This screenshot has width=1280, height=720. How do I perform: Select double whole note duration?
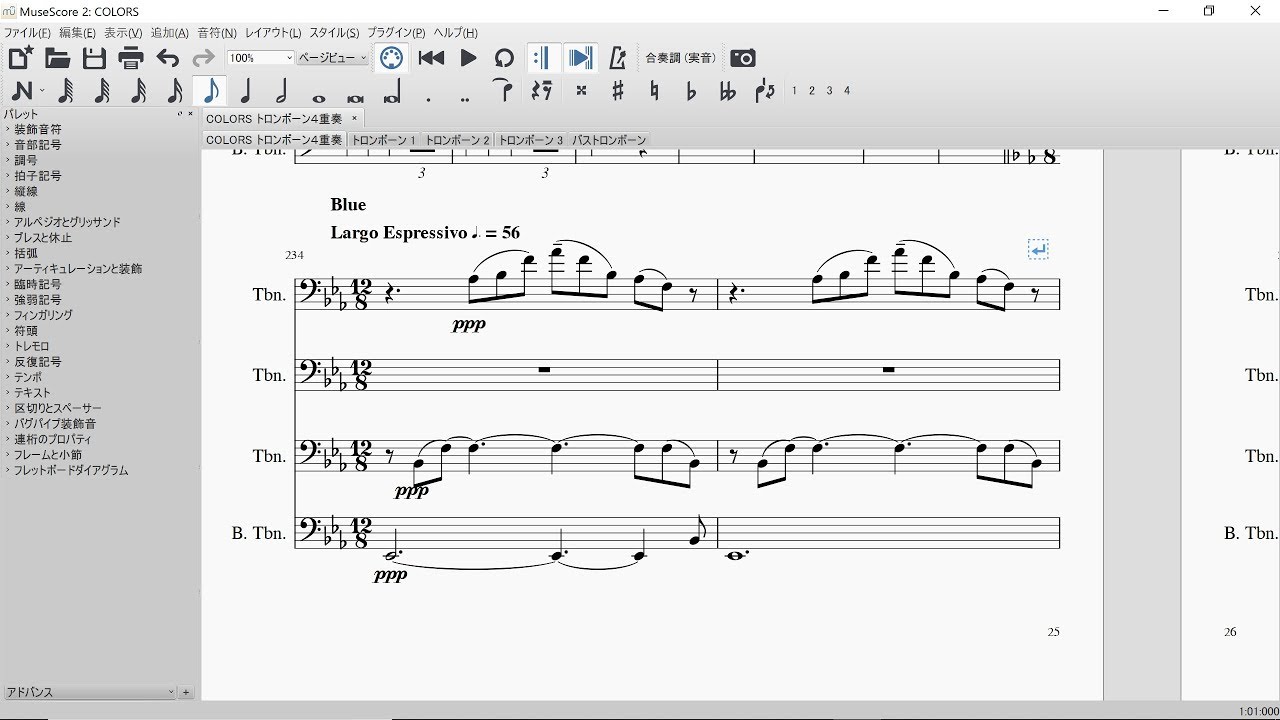click(x=355, y=98)
